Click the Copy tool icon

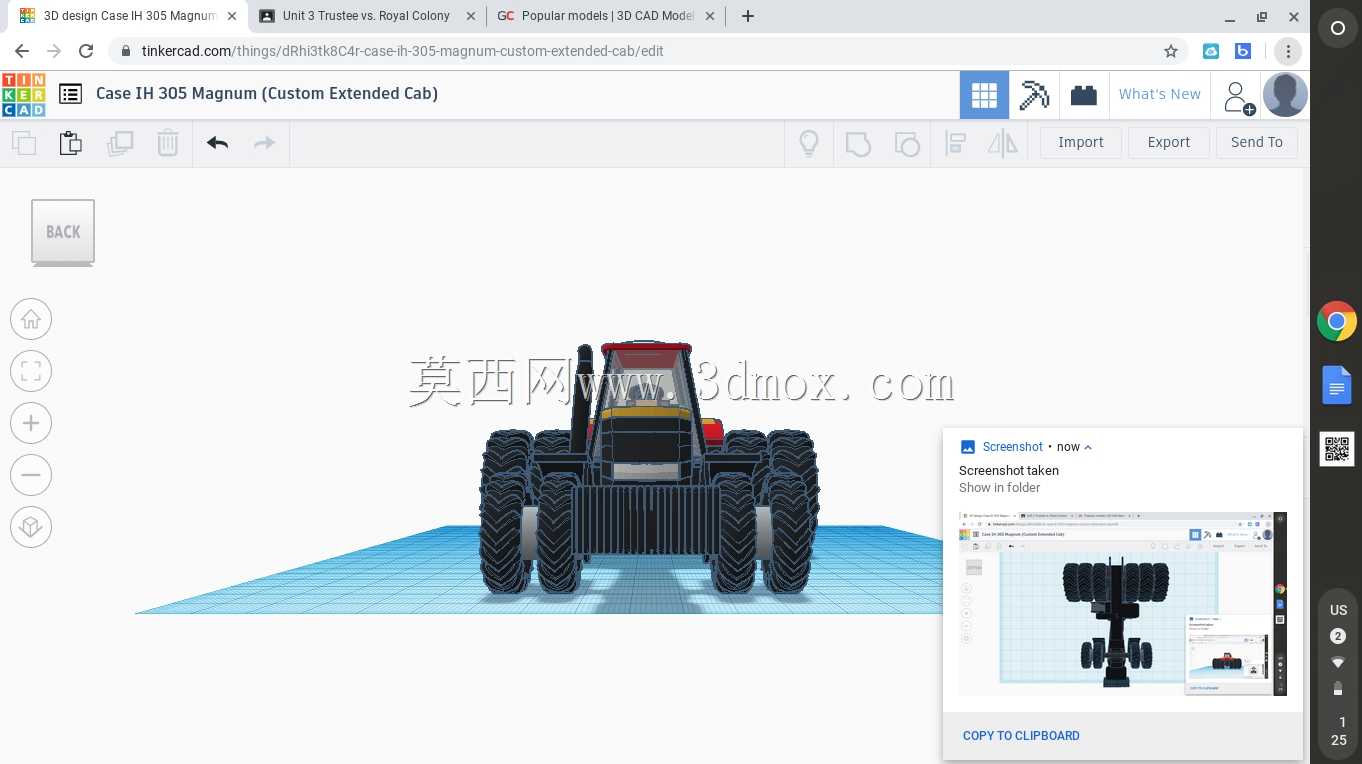[x=24, y=143]
